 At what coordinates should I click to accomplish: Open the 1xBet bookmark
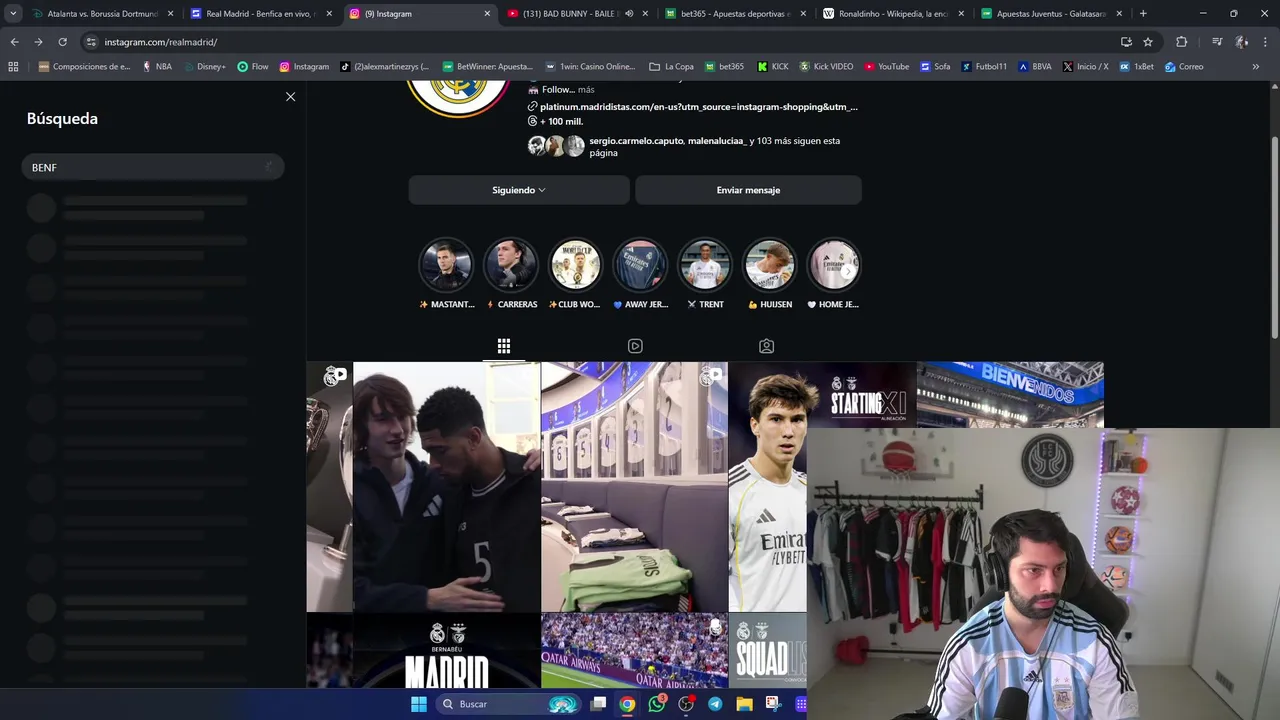click(x=1137, y=67)
